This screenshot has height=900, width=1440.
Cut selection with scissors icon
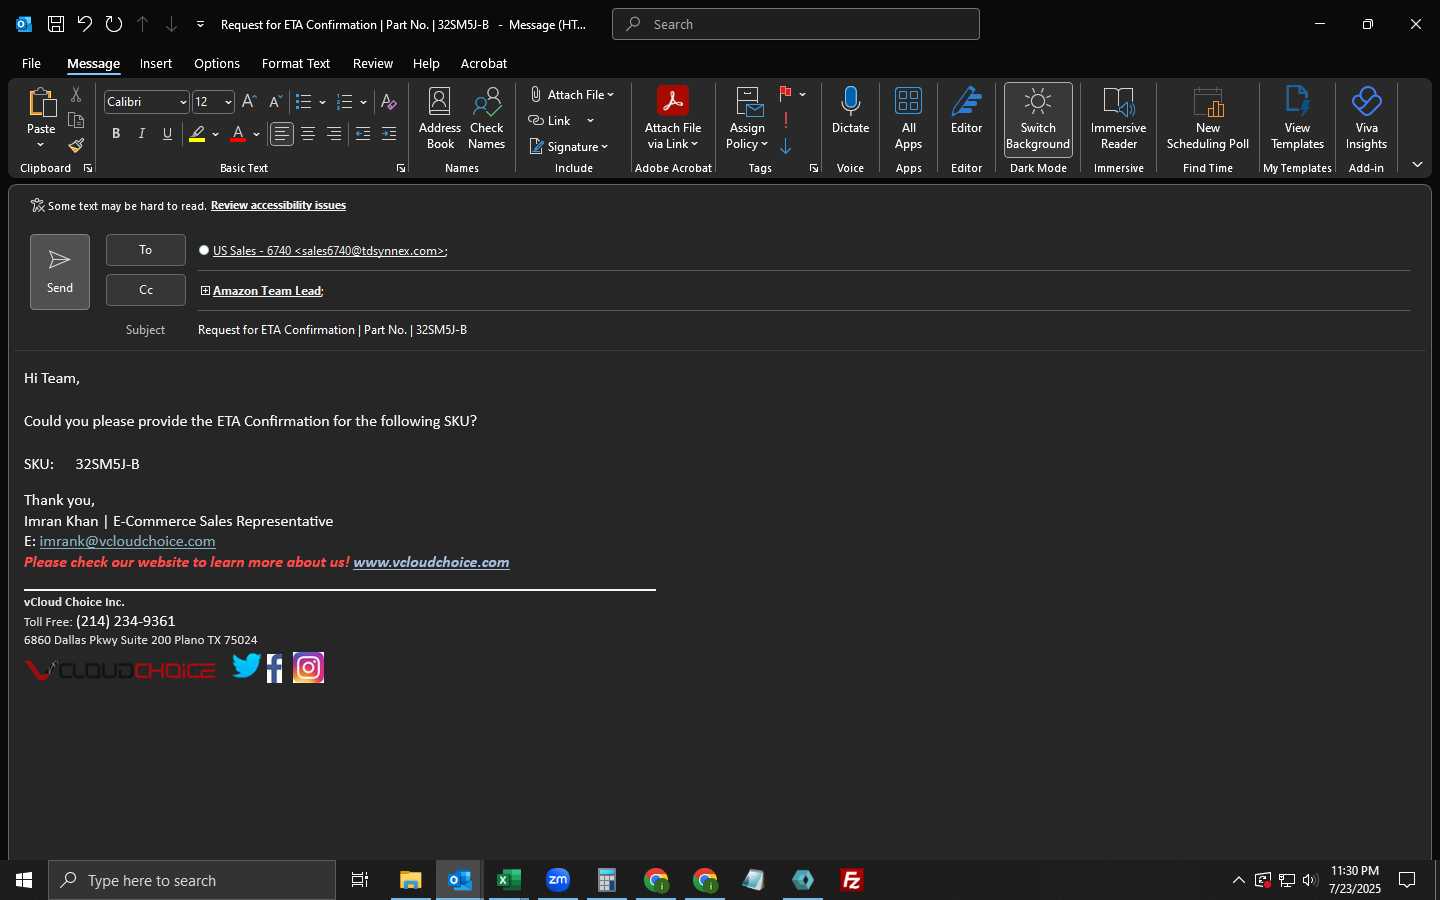click(x=76, y=95)
